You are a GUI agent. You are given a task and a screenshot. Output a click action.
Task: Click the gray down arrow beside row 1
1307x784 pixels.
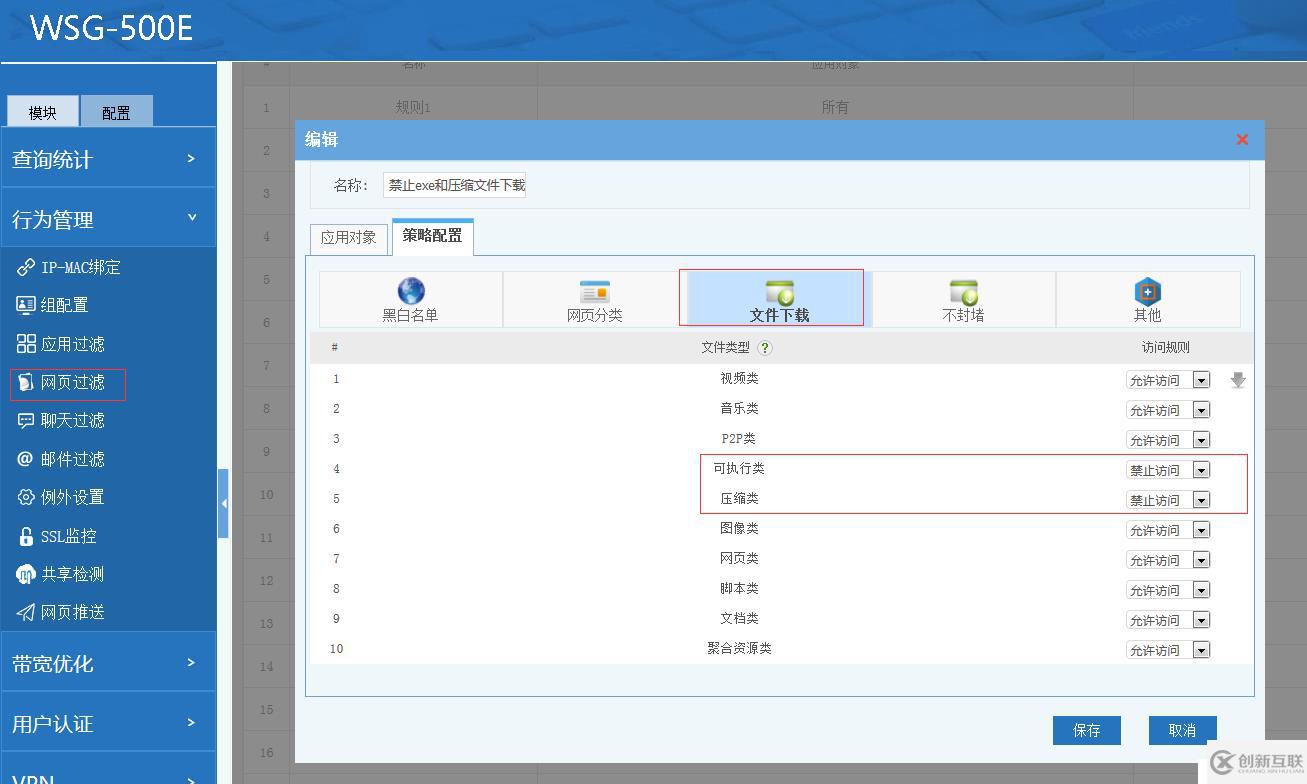point(1238,380)
